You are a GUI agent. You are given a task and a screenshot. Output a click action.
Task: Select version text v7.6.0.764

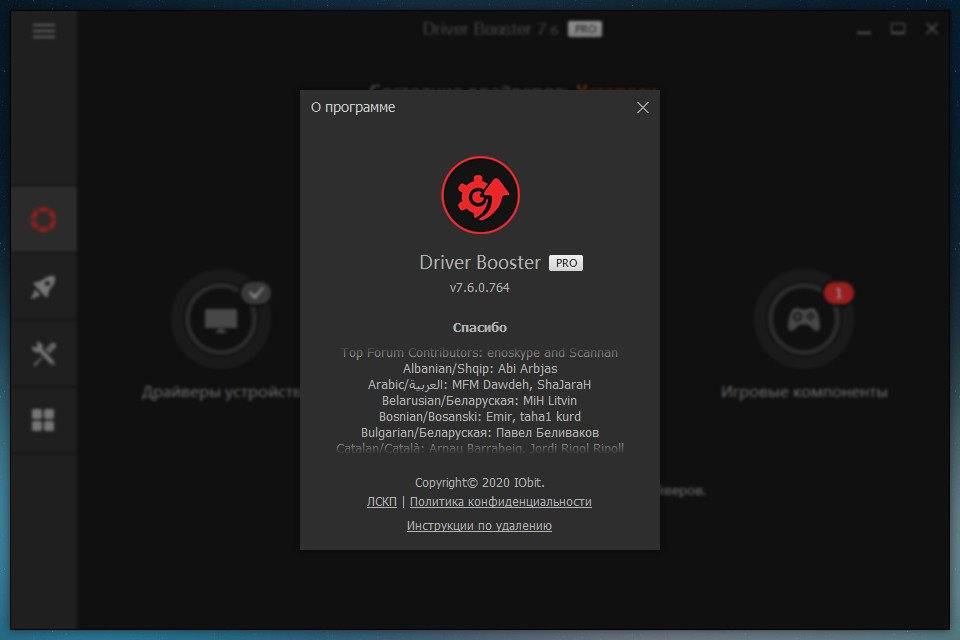click(x=479, y=287)
